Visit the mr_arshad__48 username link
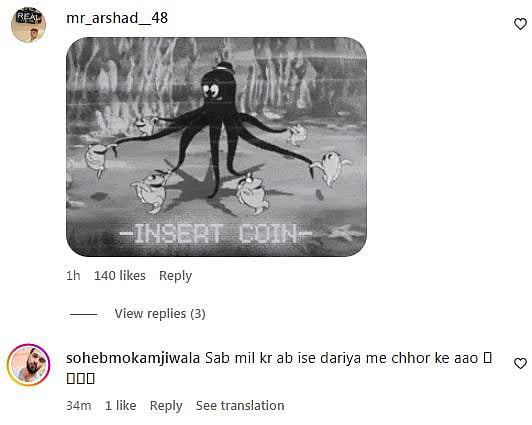 [x=117, y=18]
